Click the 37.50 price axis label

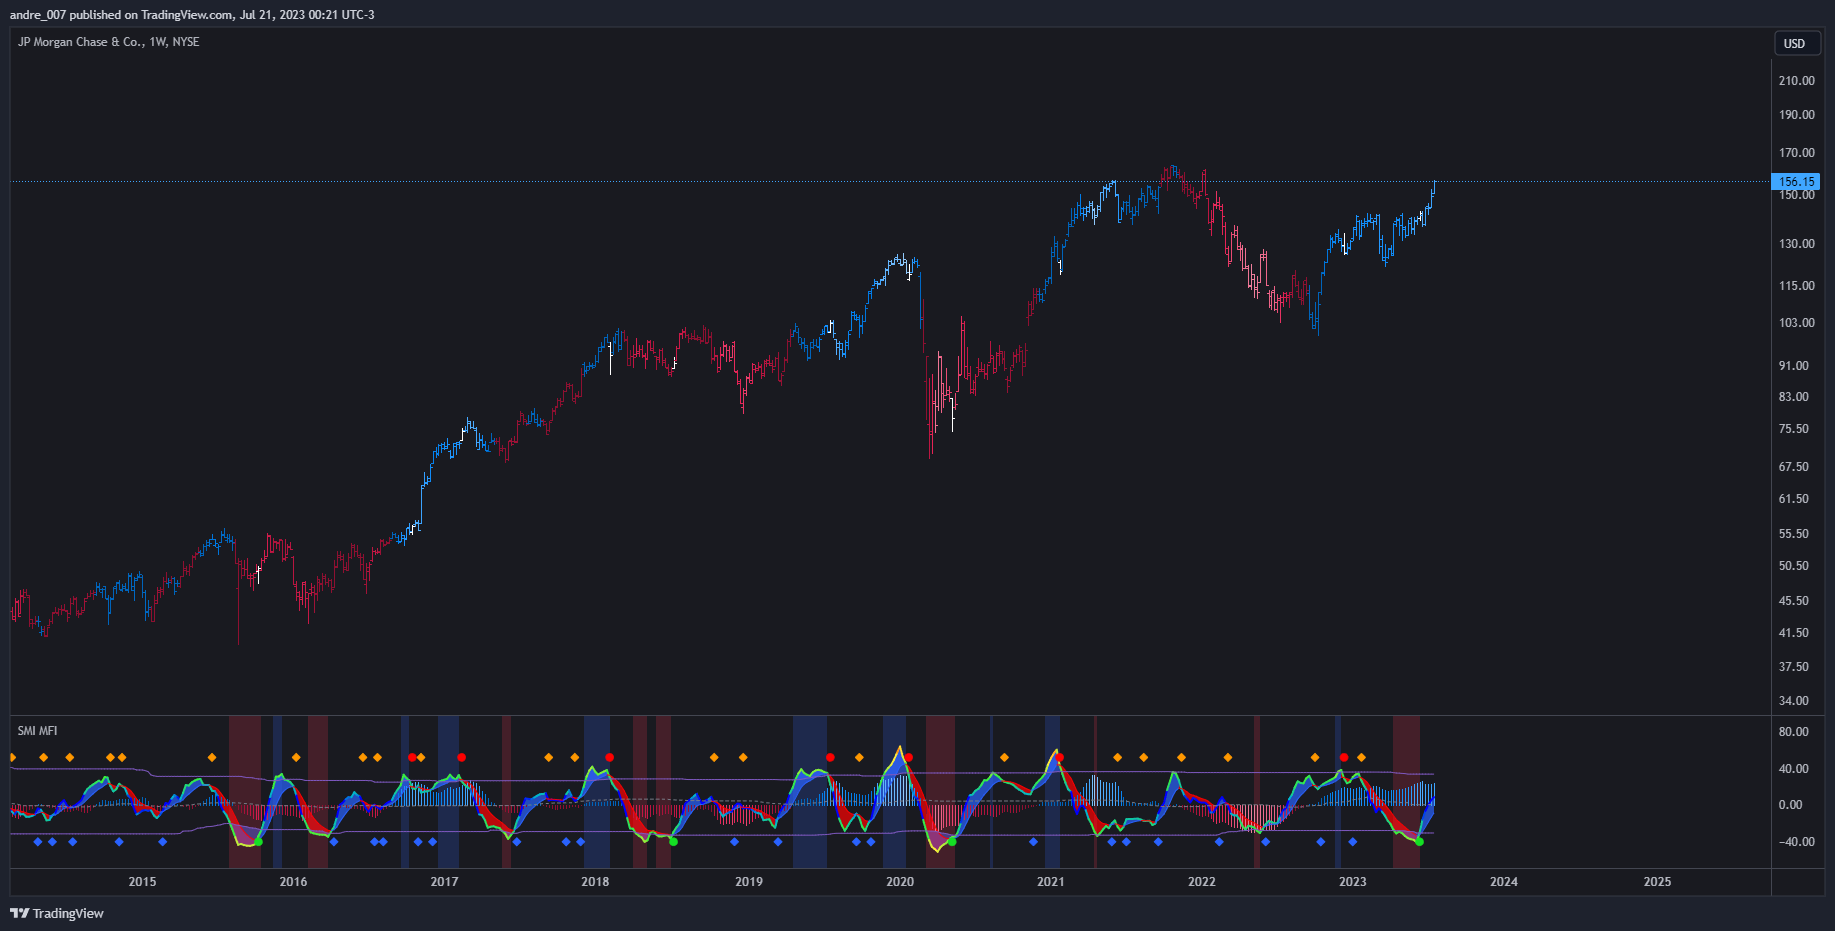coord(1794,667)
